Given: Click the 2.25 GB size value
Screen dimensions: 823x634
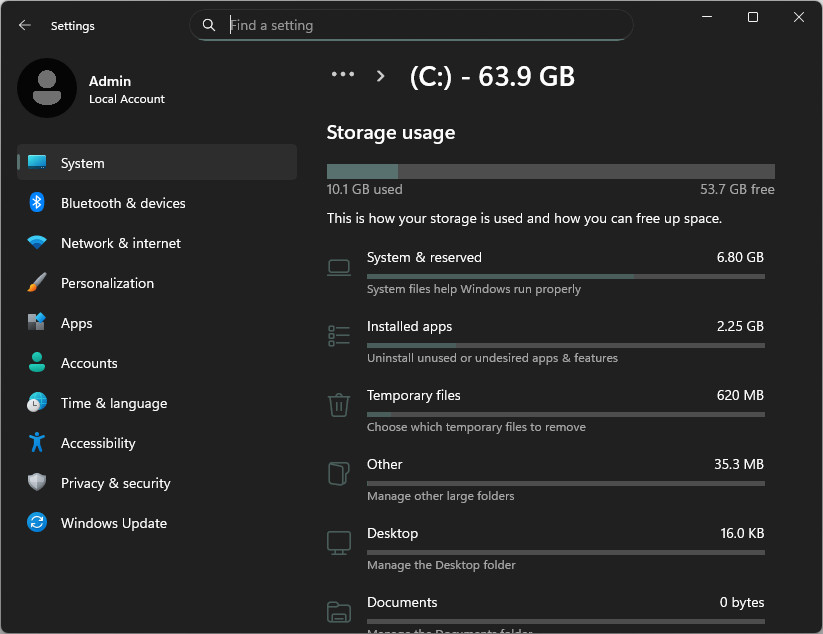Looking at the screenshot, I should 740,326.
